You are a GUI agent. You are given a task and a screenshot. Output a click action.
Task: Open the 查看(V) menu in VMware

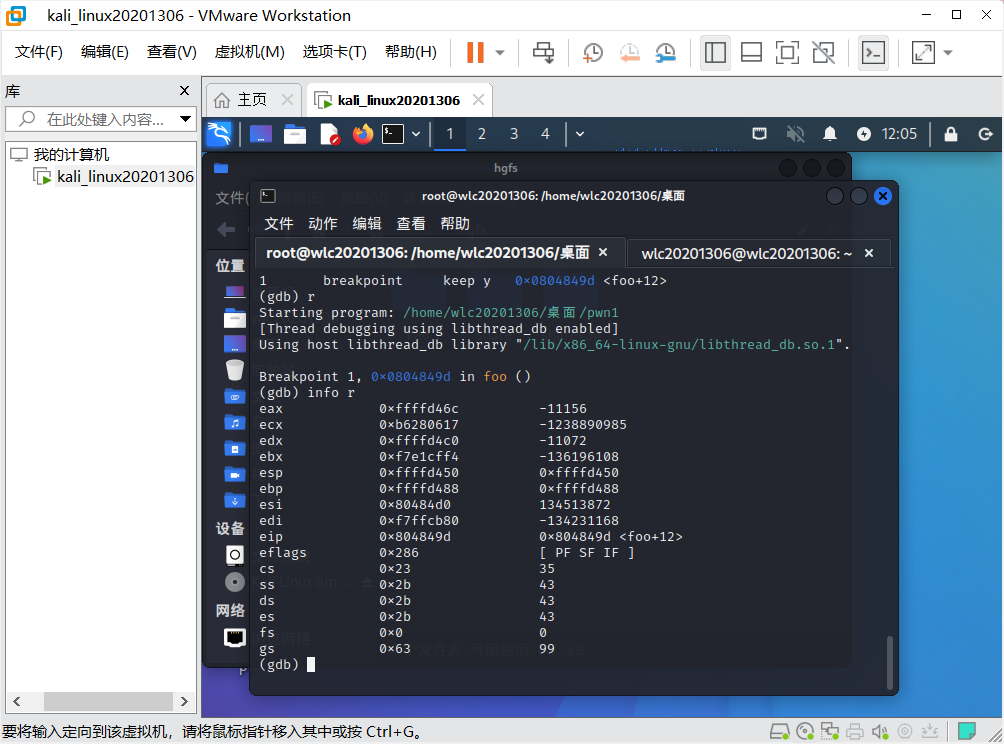tap(172, 52)
